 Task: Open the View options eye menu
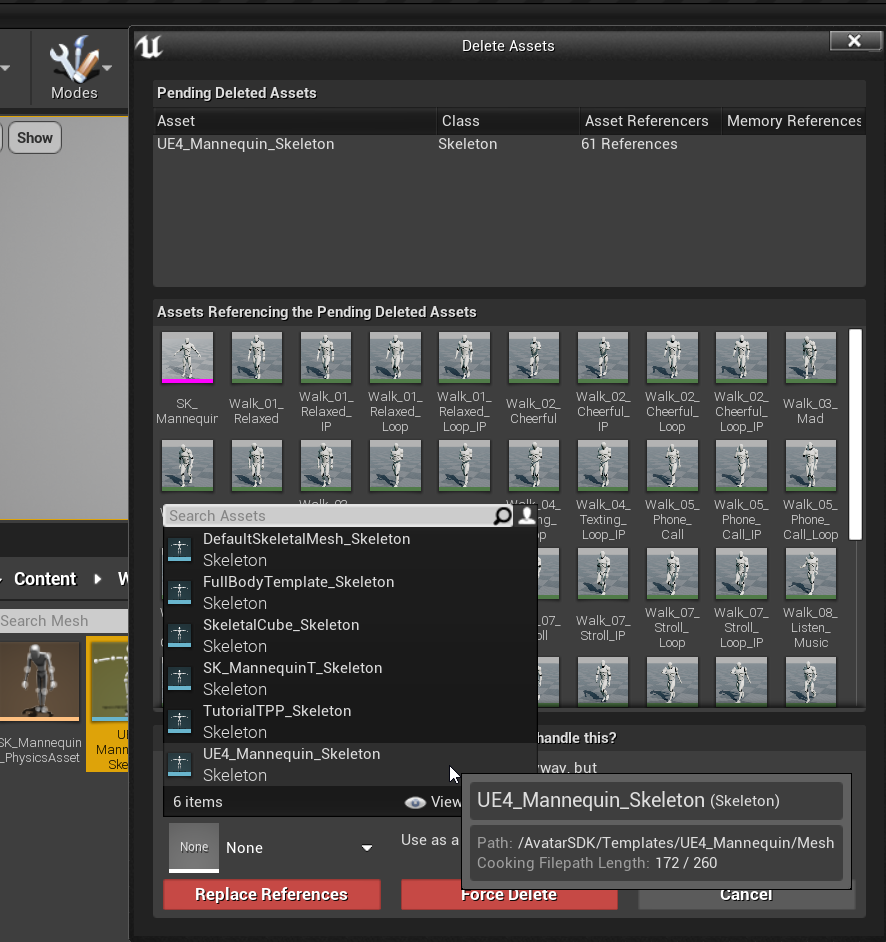[x=432, y=802]
